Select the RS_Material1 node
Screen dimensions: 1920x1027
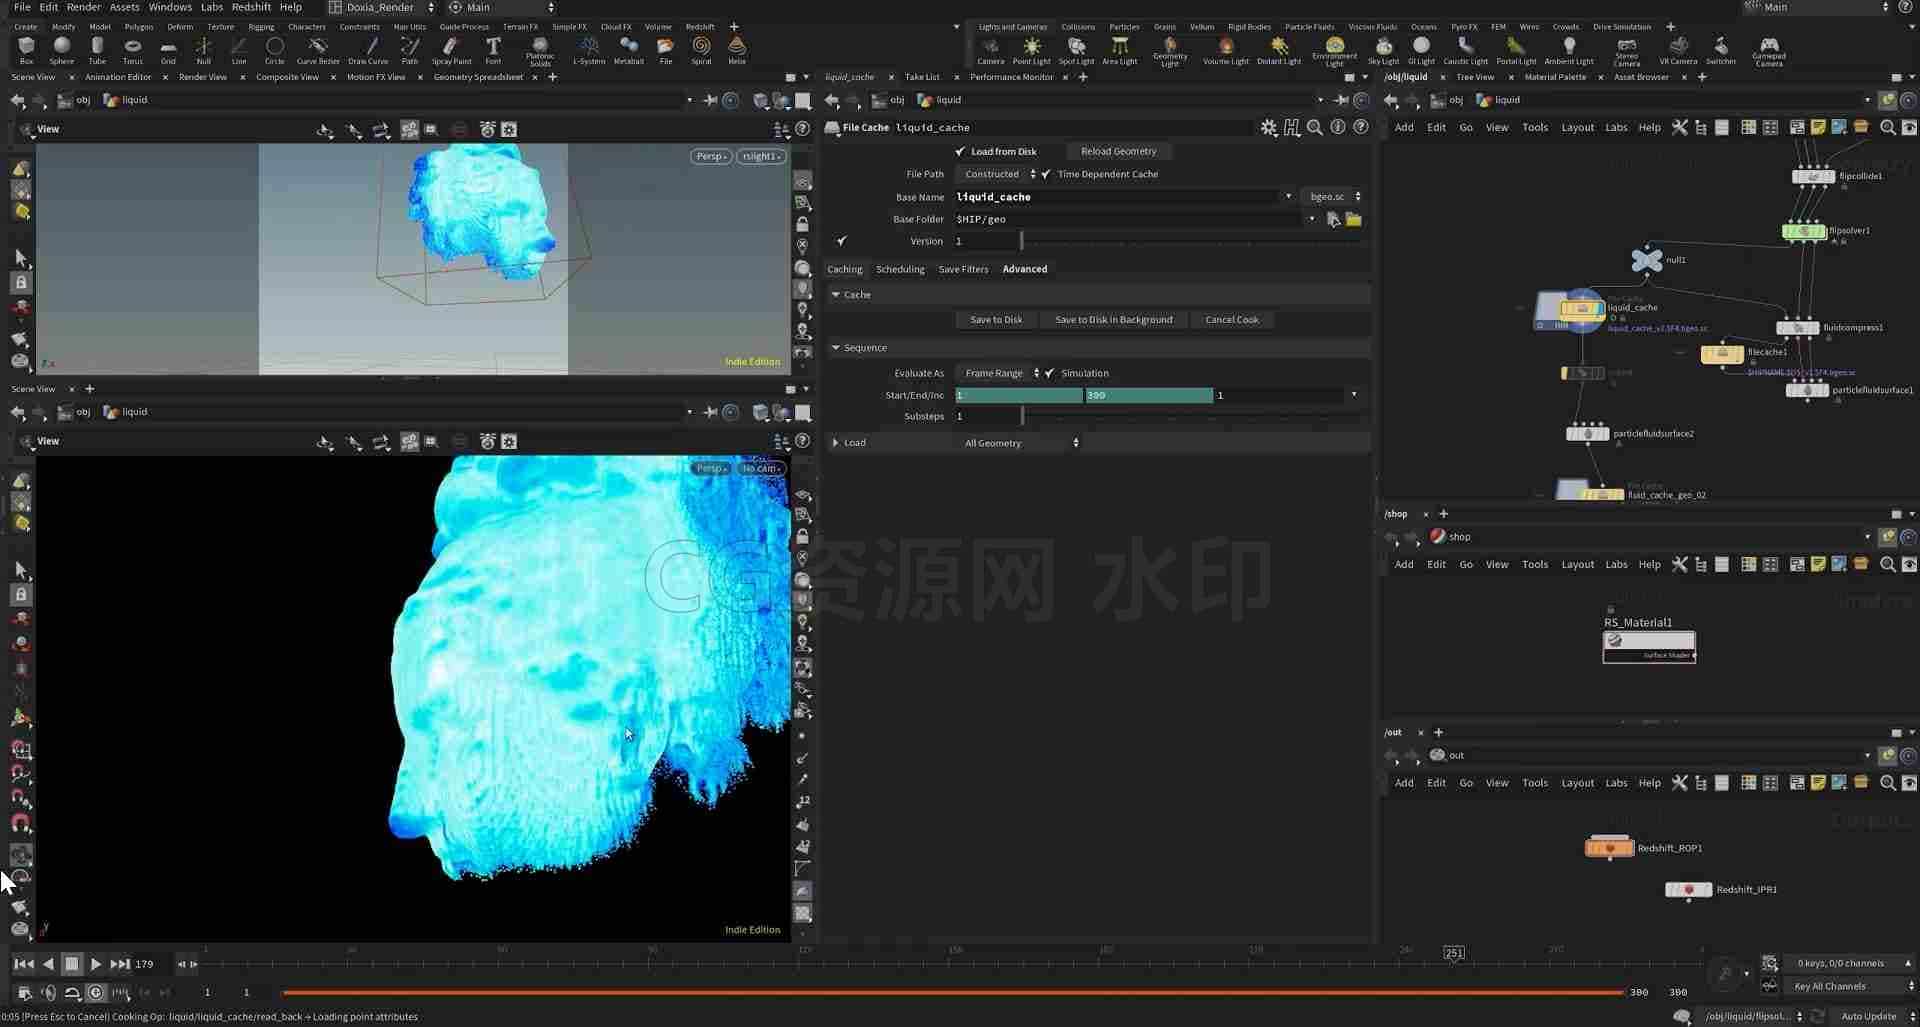(1649, 646)
